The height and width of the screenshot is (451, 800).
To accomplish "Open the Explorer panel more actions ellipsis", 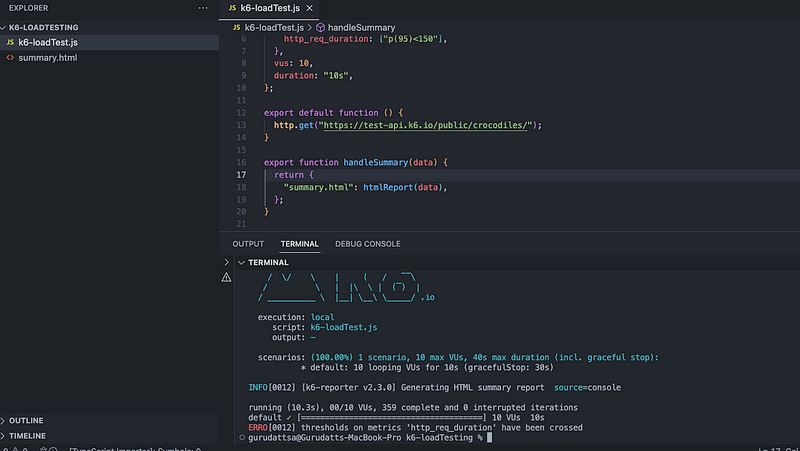I will tap(203, 8).
